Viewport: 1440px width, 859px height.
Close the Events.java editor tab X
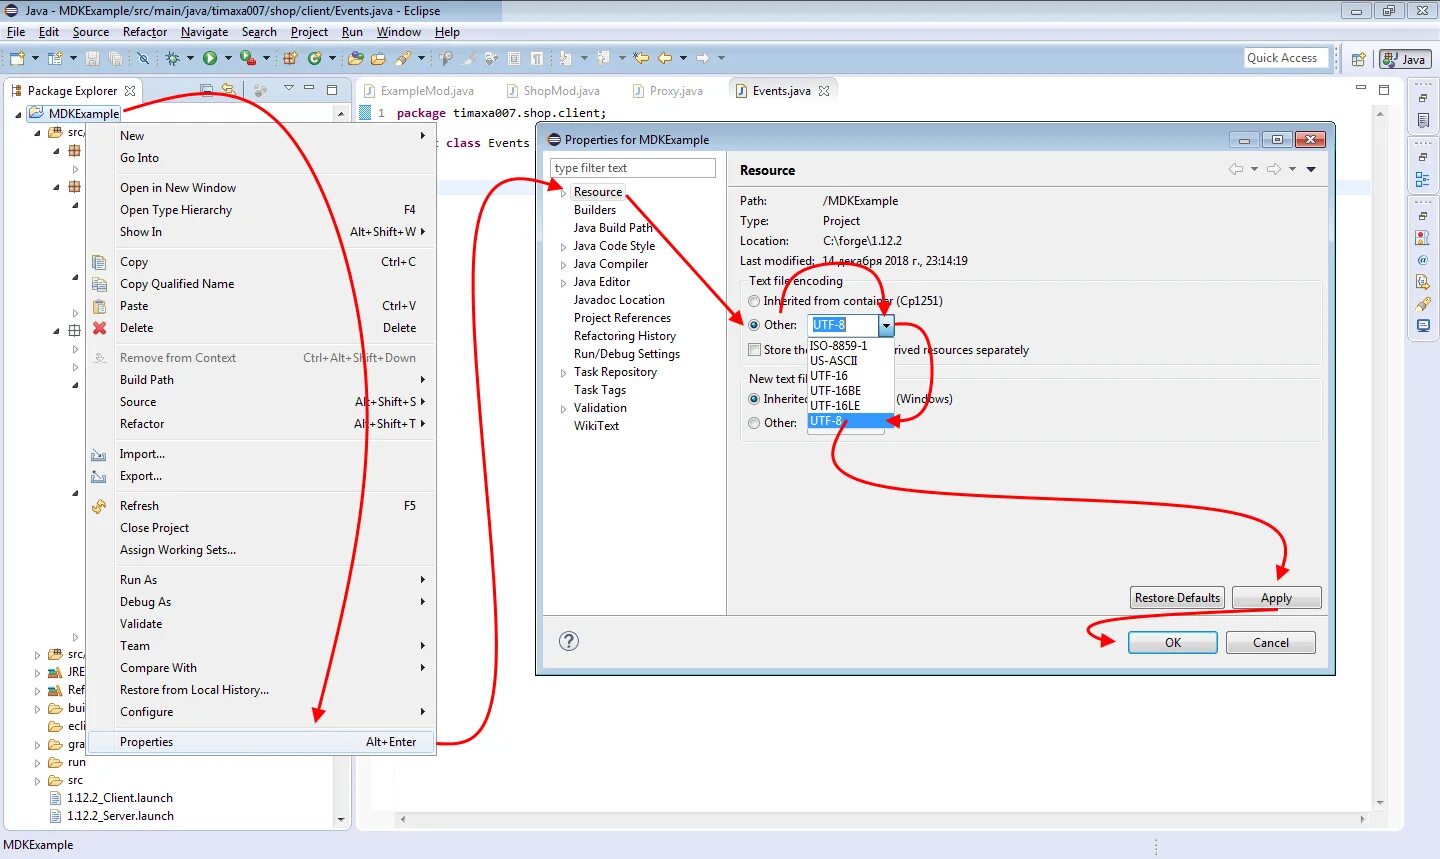click(x=824, y=91)
